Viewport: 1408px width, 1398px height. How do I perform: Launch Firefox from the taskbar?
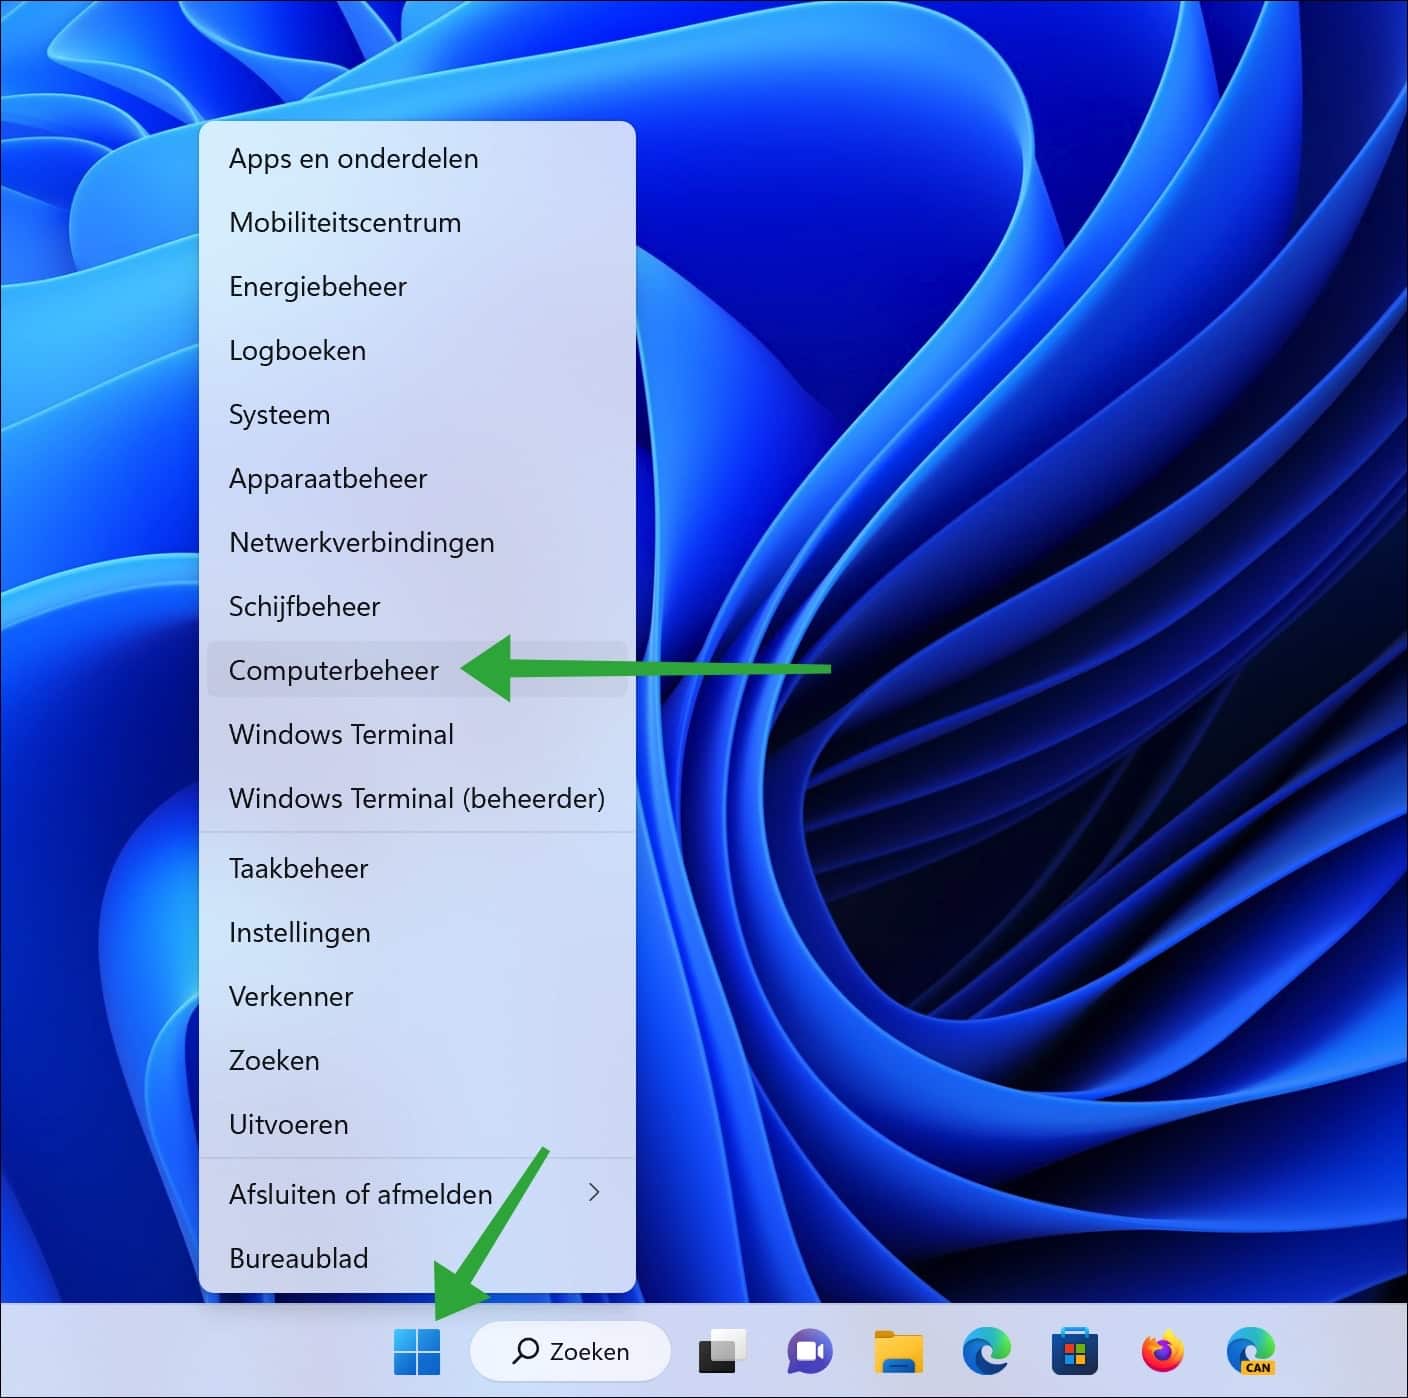pos(1162,1351)
